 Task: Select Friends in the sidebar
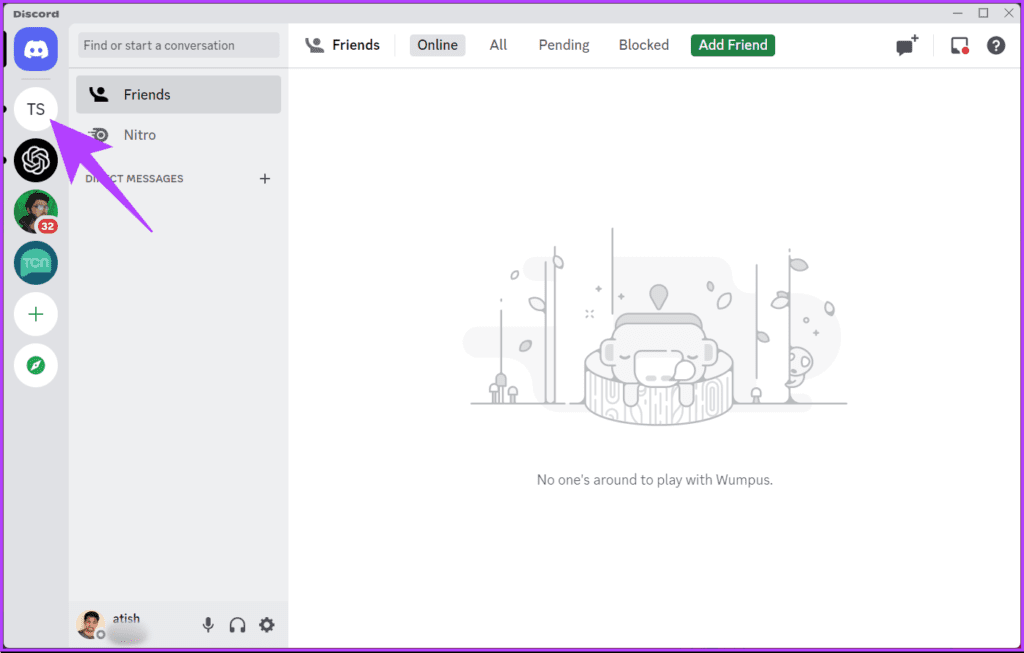[x=178, y=95]
